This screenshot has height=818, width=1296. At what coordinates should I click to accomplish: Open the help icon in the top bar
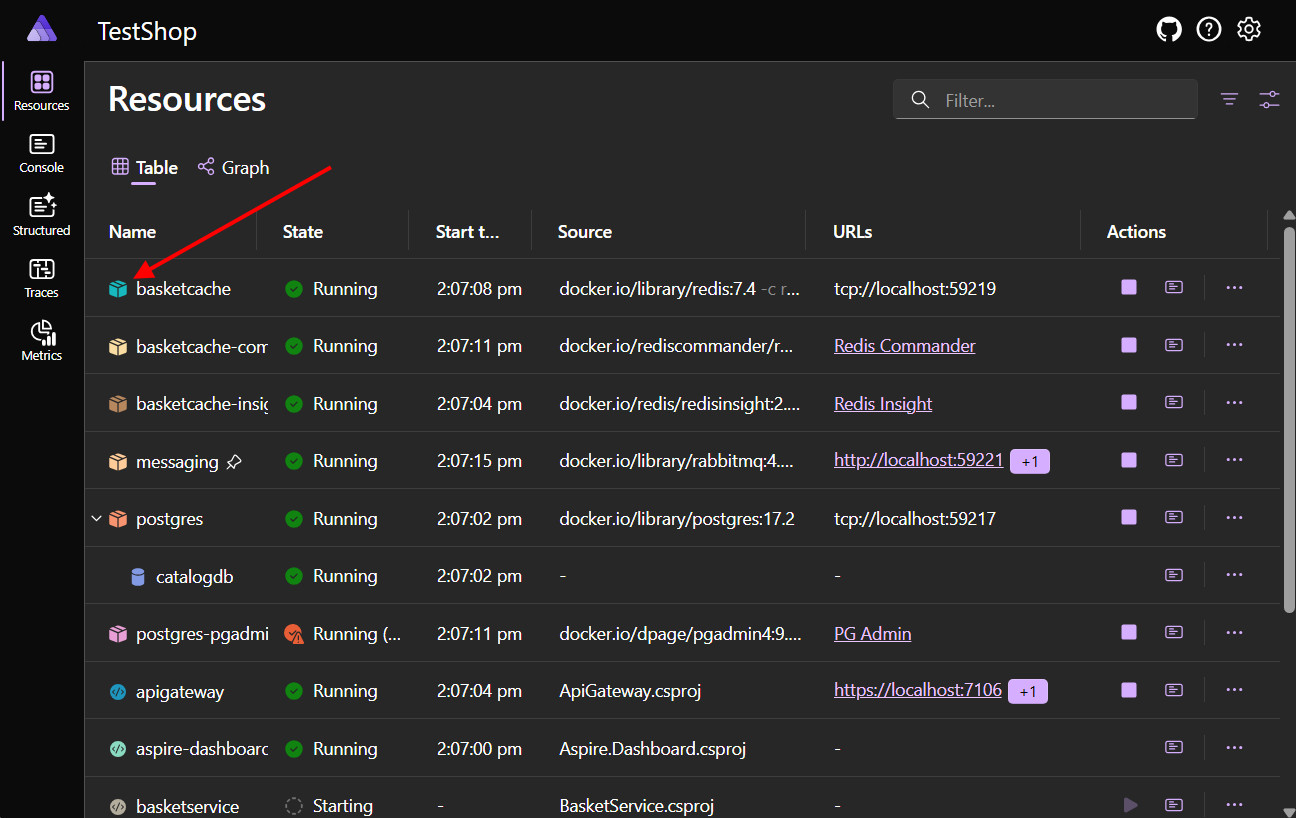(1209, 29)
